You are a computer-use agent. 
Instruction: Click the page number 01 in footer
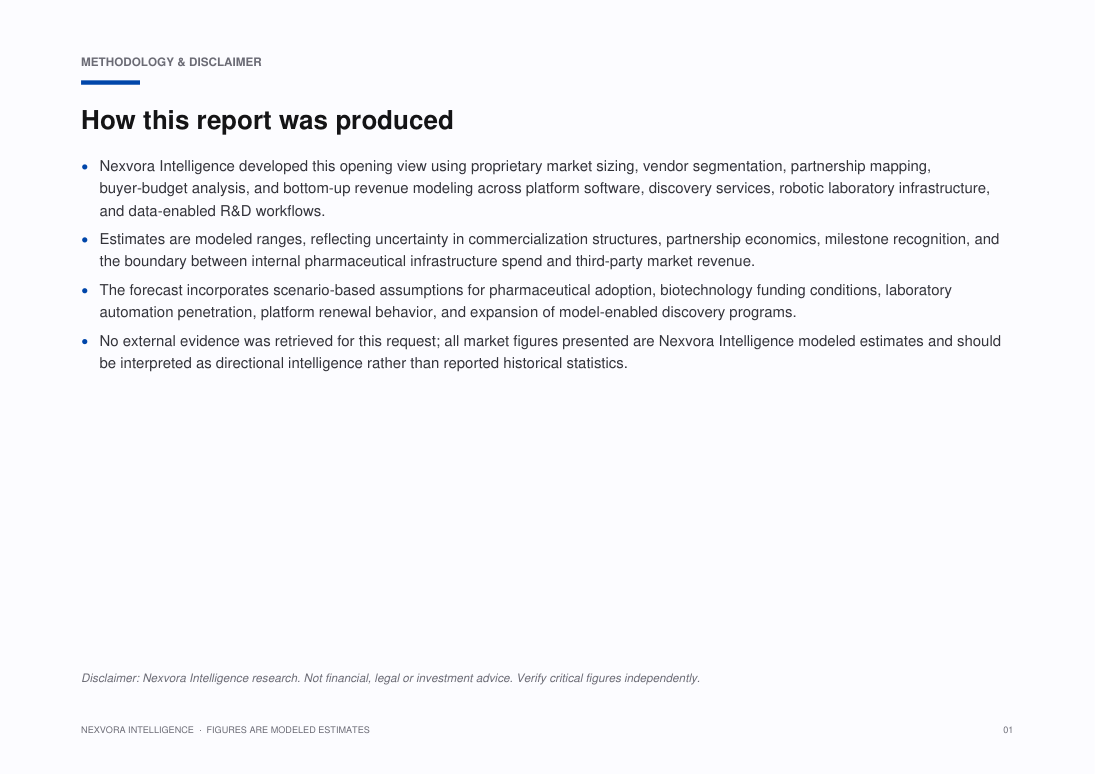tap(1008, 730)
